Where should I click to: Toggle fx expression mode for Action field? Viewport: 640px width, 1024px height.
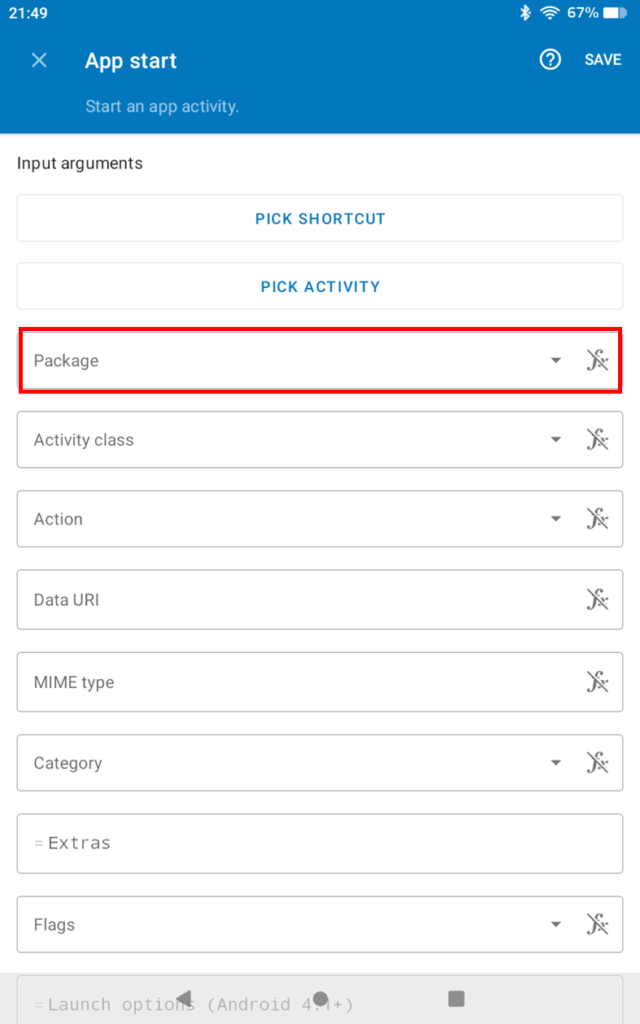click(x=597, y=519)
